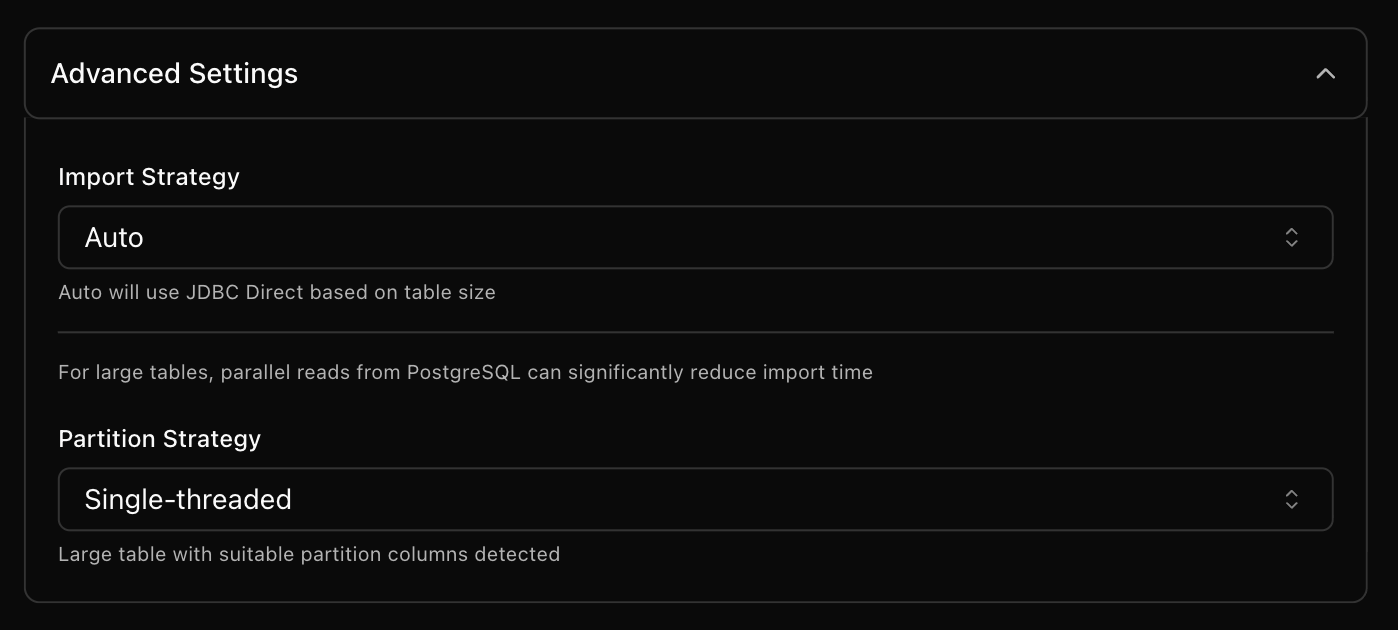Click the divider line between settings
The height and width of the screenshot is (630, 1398).
pyautogui.click(x=696, y=330)
